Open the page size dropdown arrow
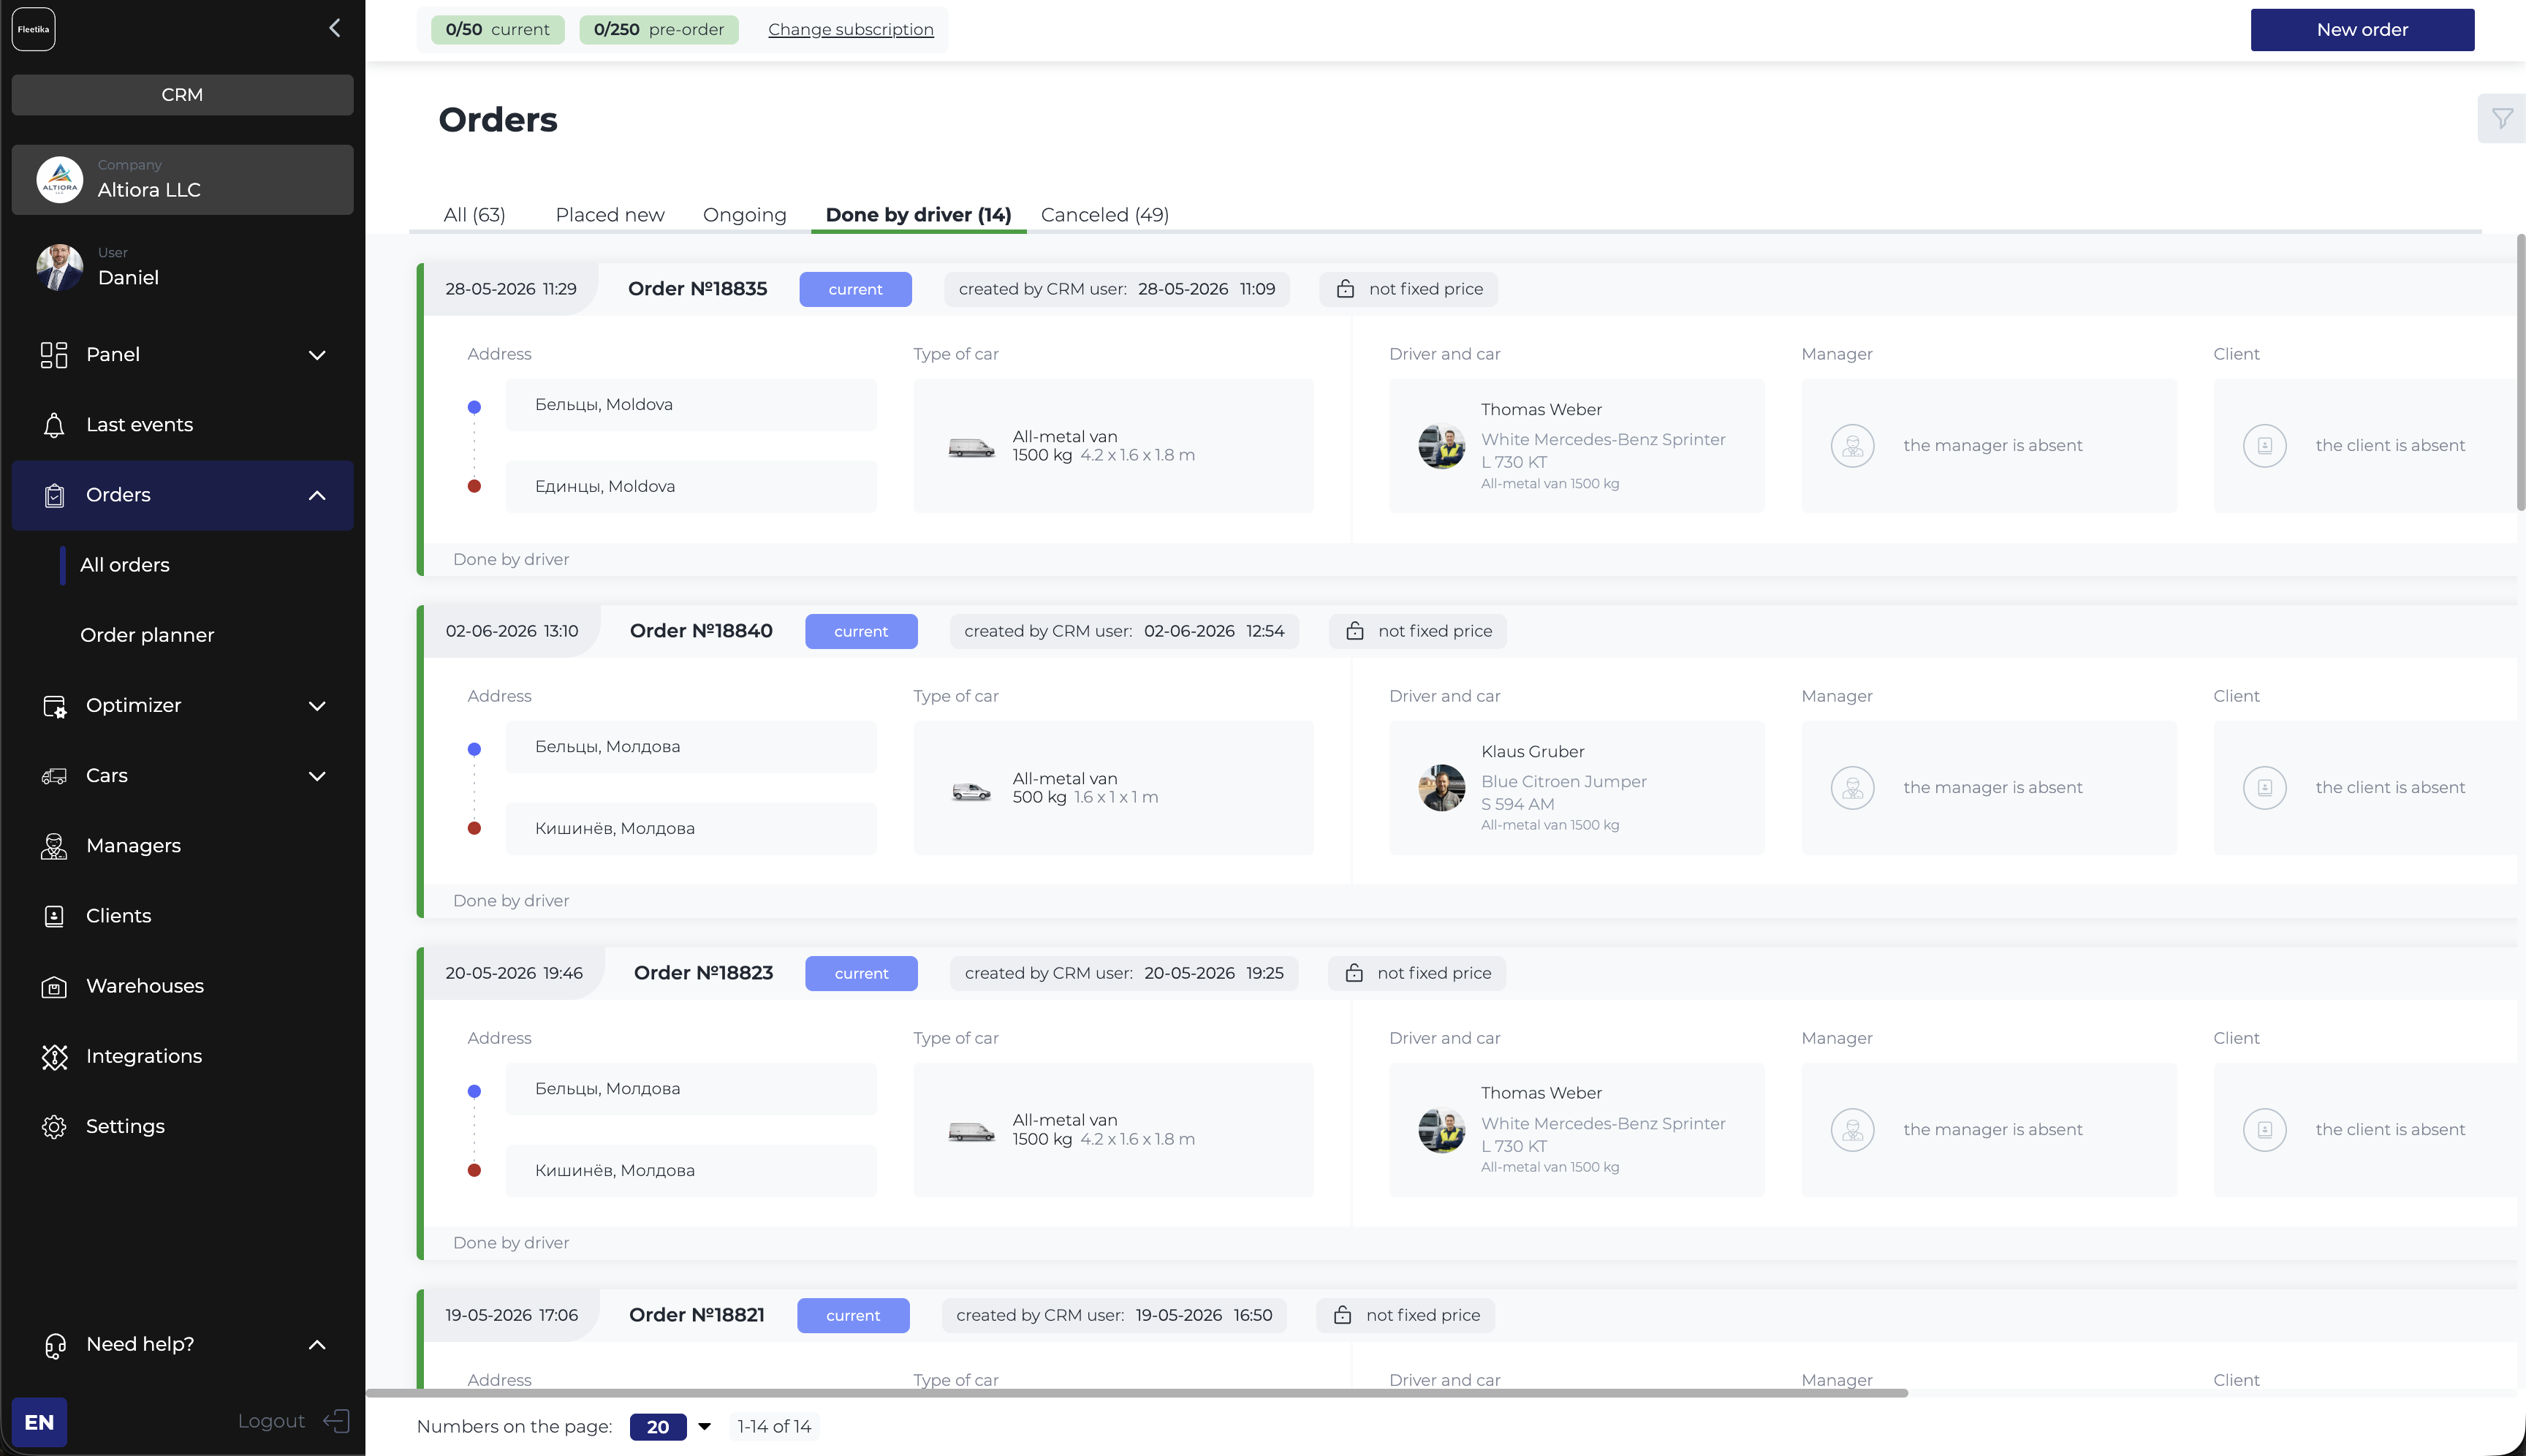 click(x=704, y=1427)
